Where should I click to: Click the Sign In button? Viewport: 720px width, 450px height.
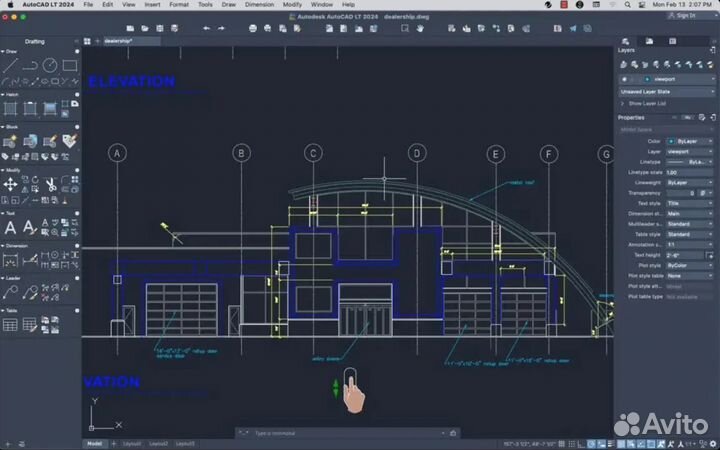point(682,16)
